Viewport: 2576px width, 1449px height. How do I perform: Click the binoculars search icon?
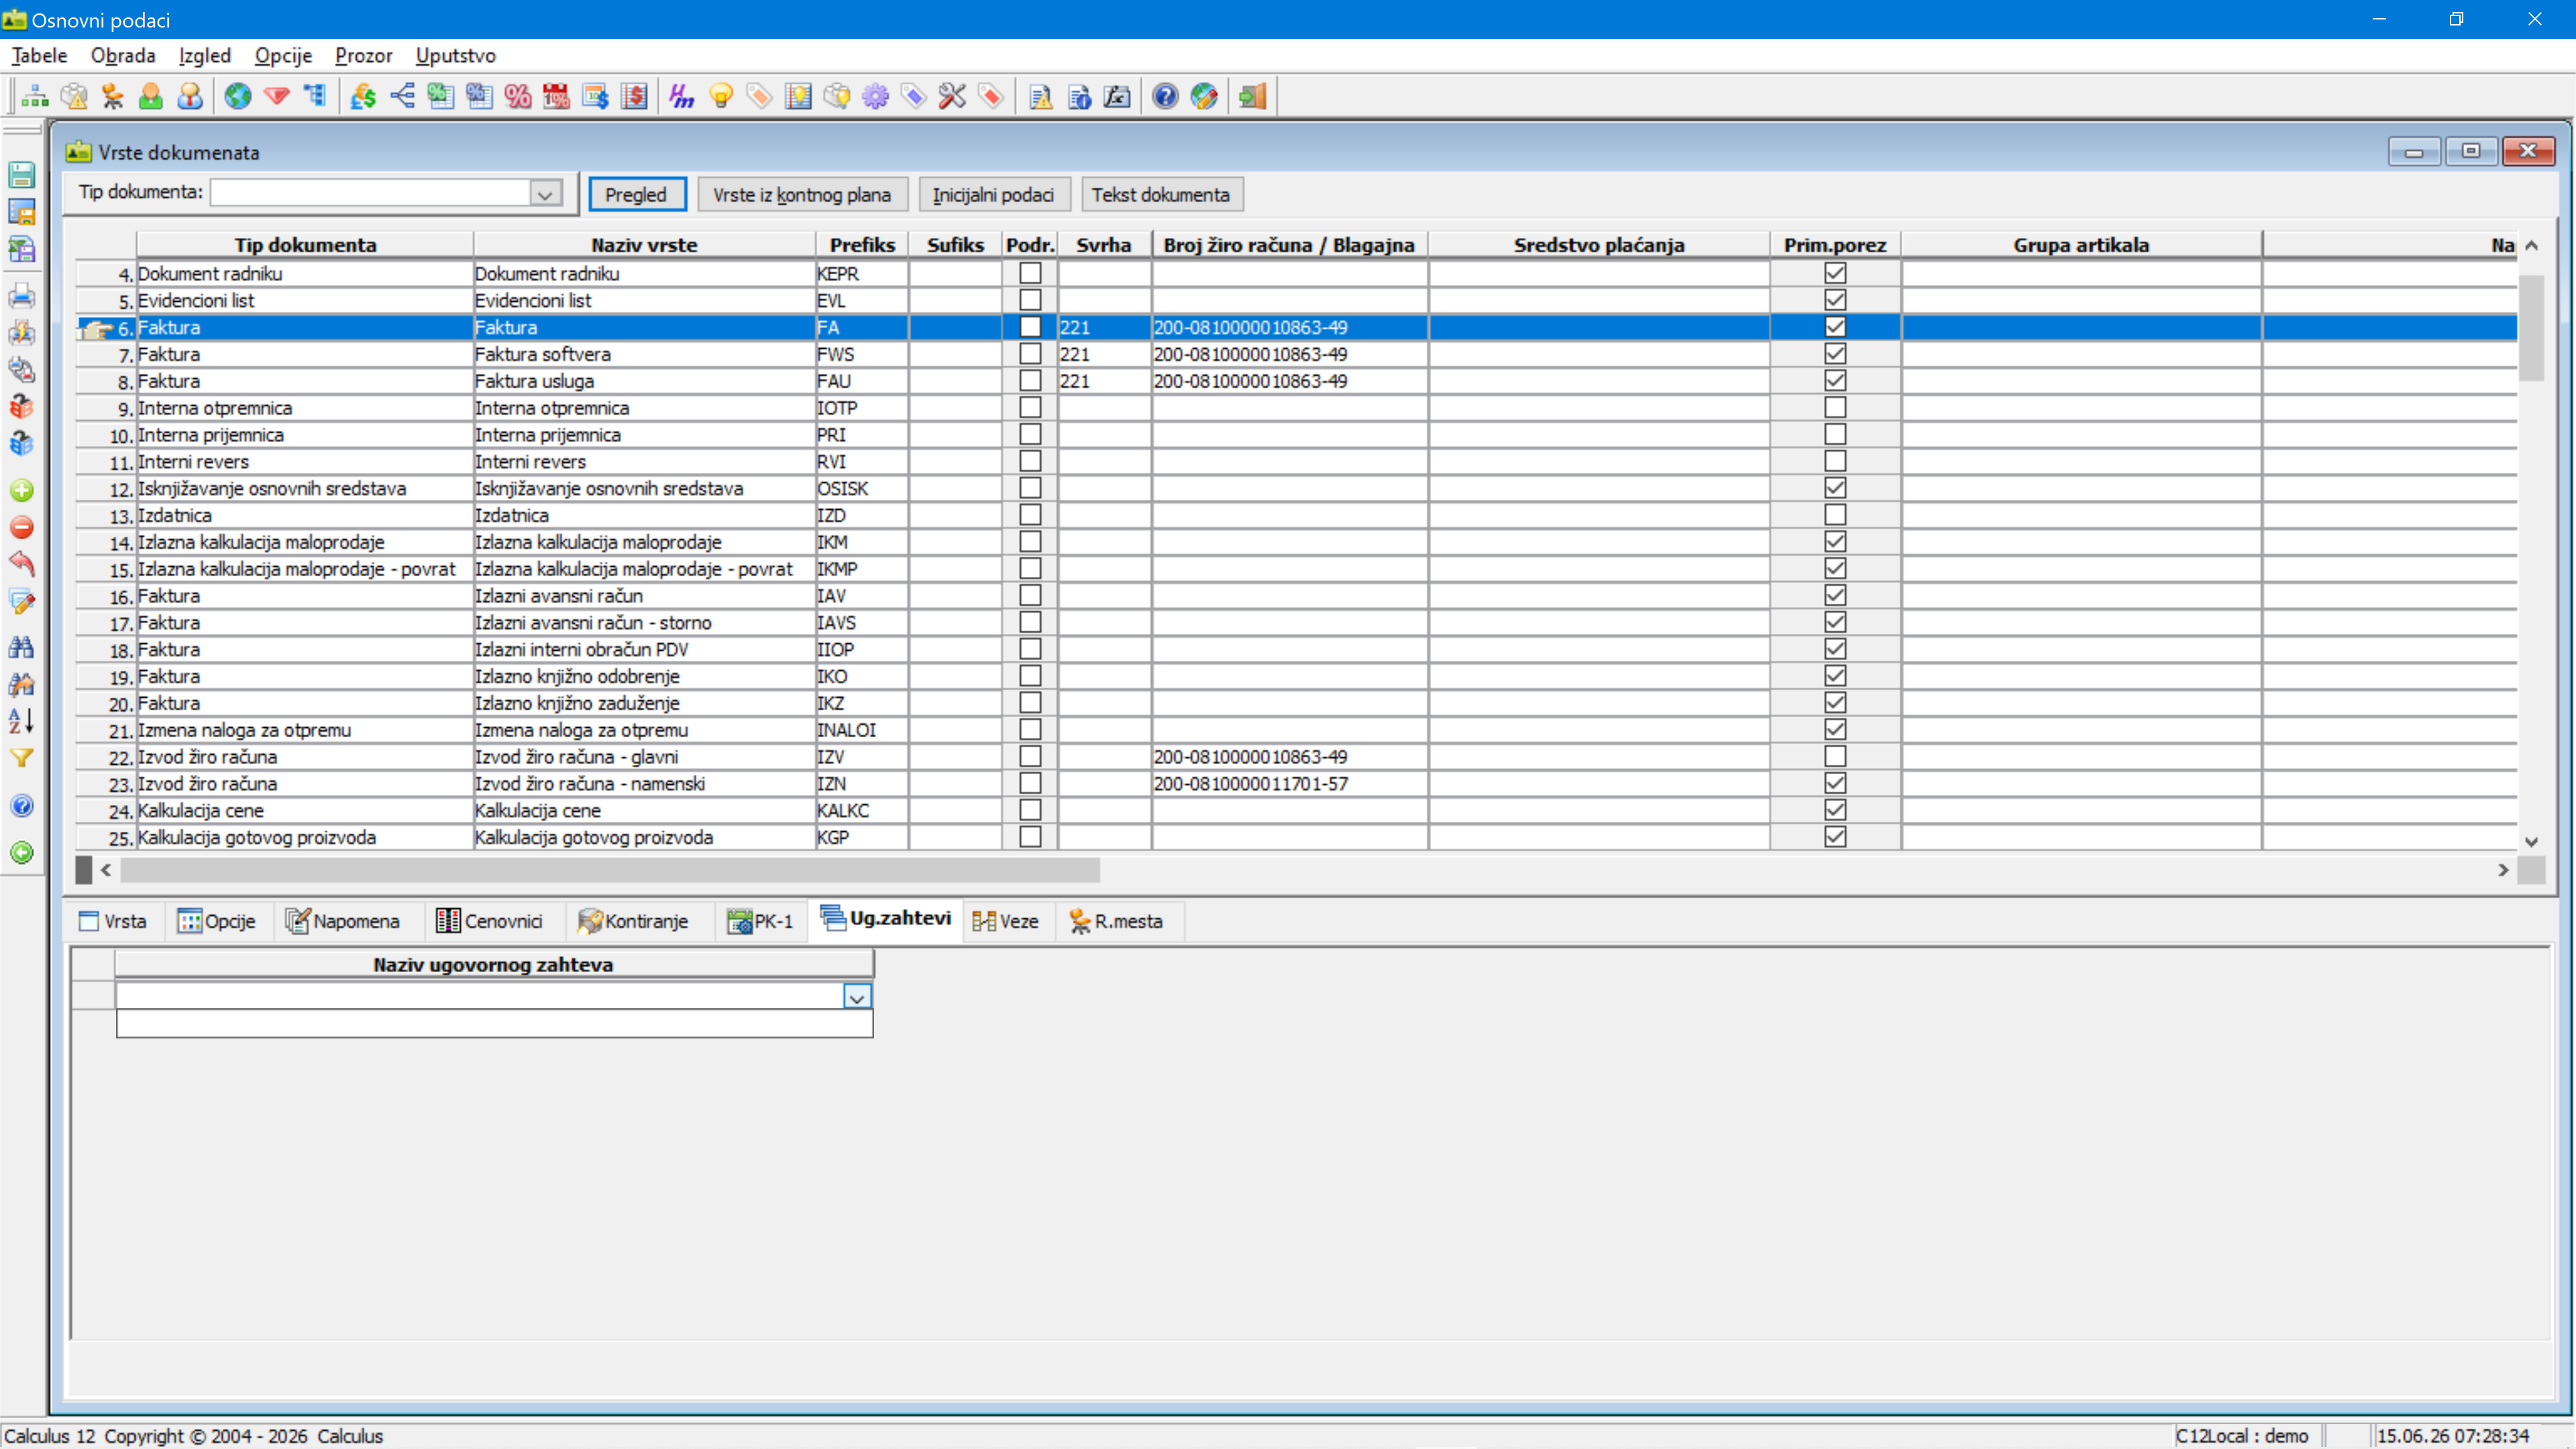click(22, 647)
